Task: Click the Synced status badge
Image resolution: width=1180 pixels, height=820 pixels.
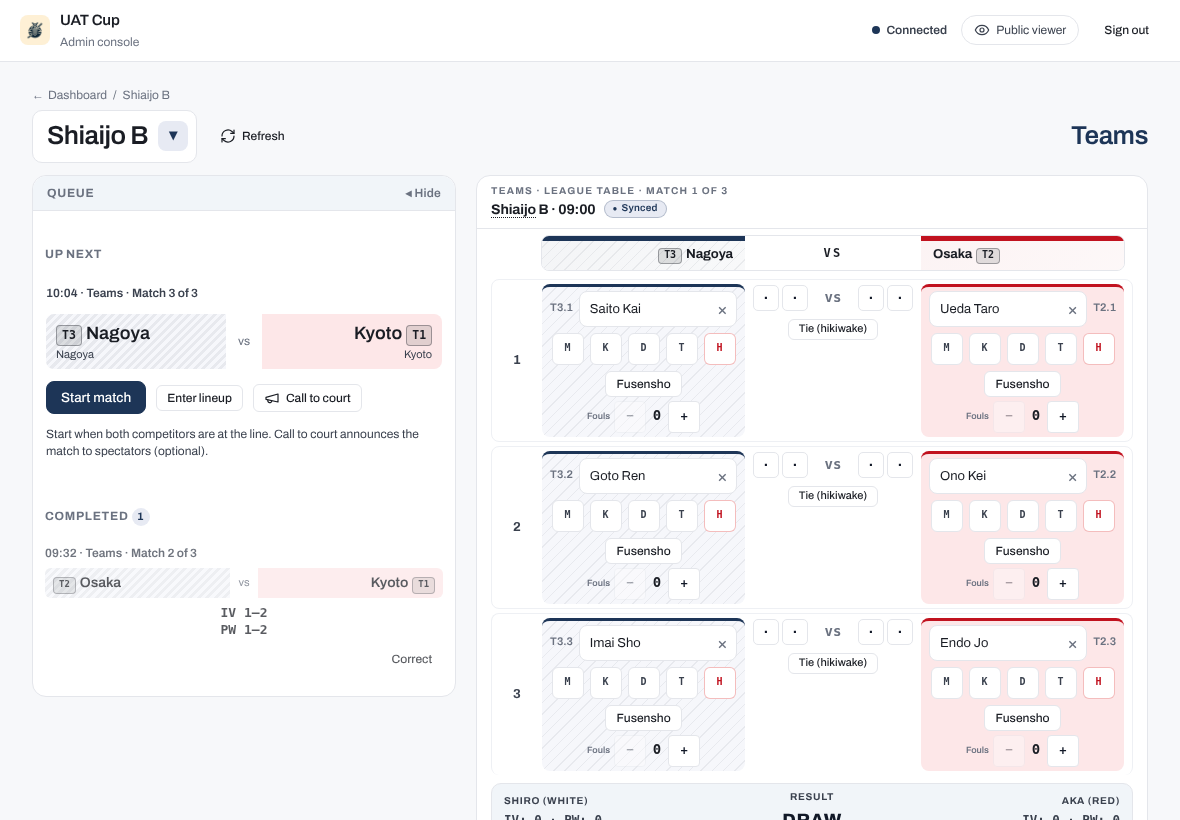Action: [x=635, y=208]
